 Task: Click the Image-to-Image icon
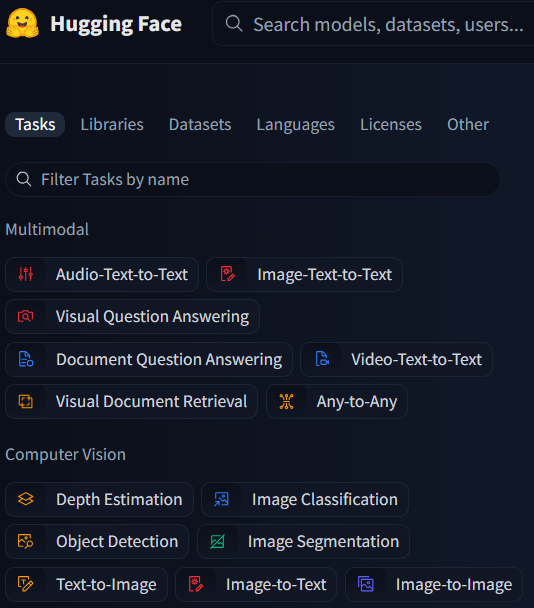pos(366,584)
